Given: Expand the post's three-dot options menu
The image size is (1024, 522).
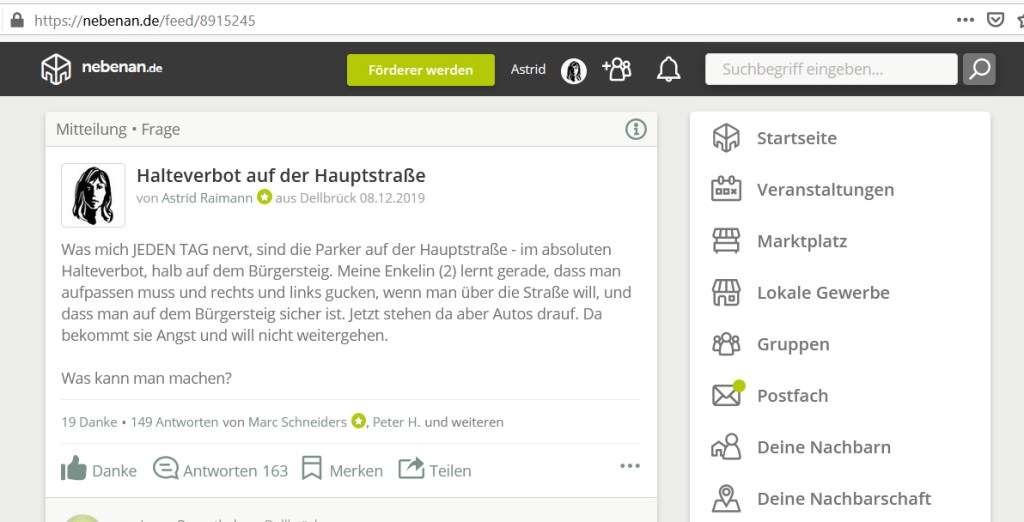Looking at the screenshot, I should (x=629, y=466).
